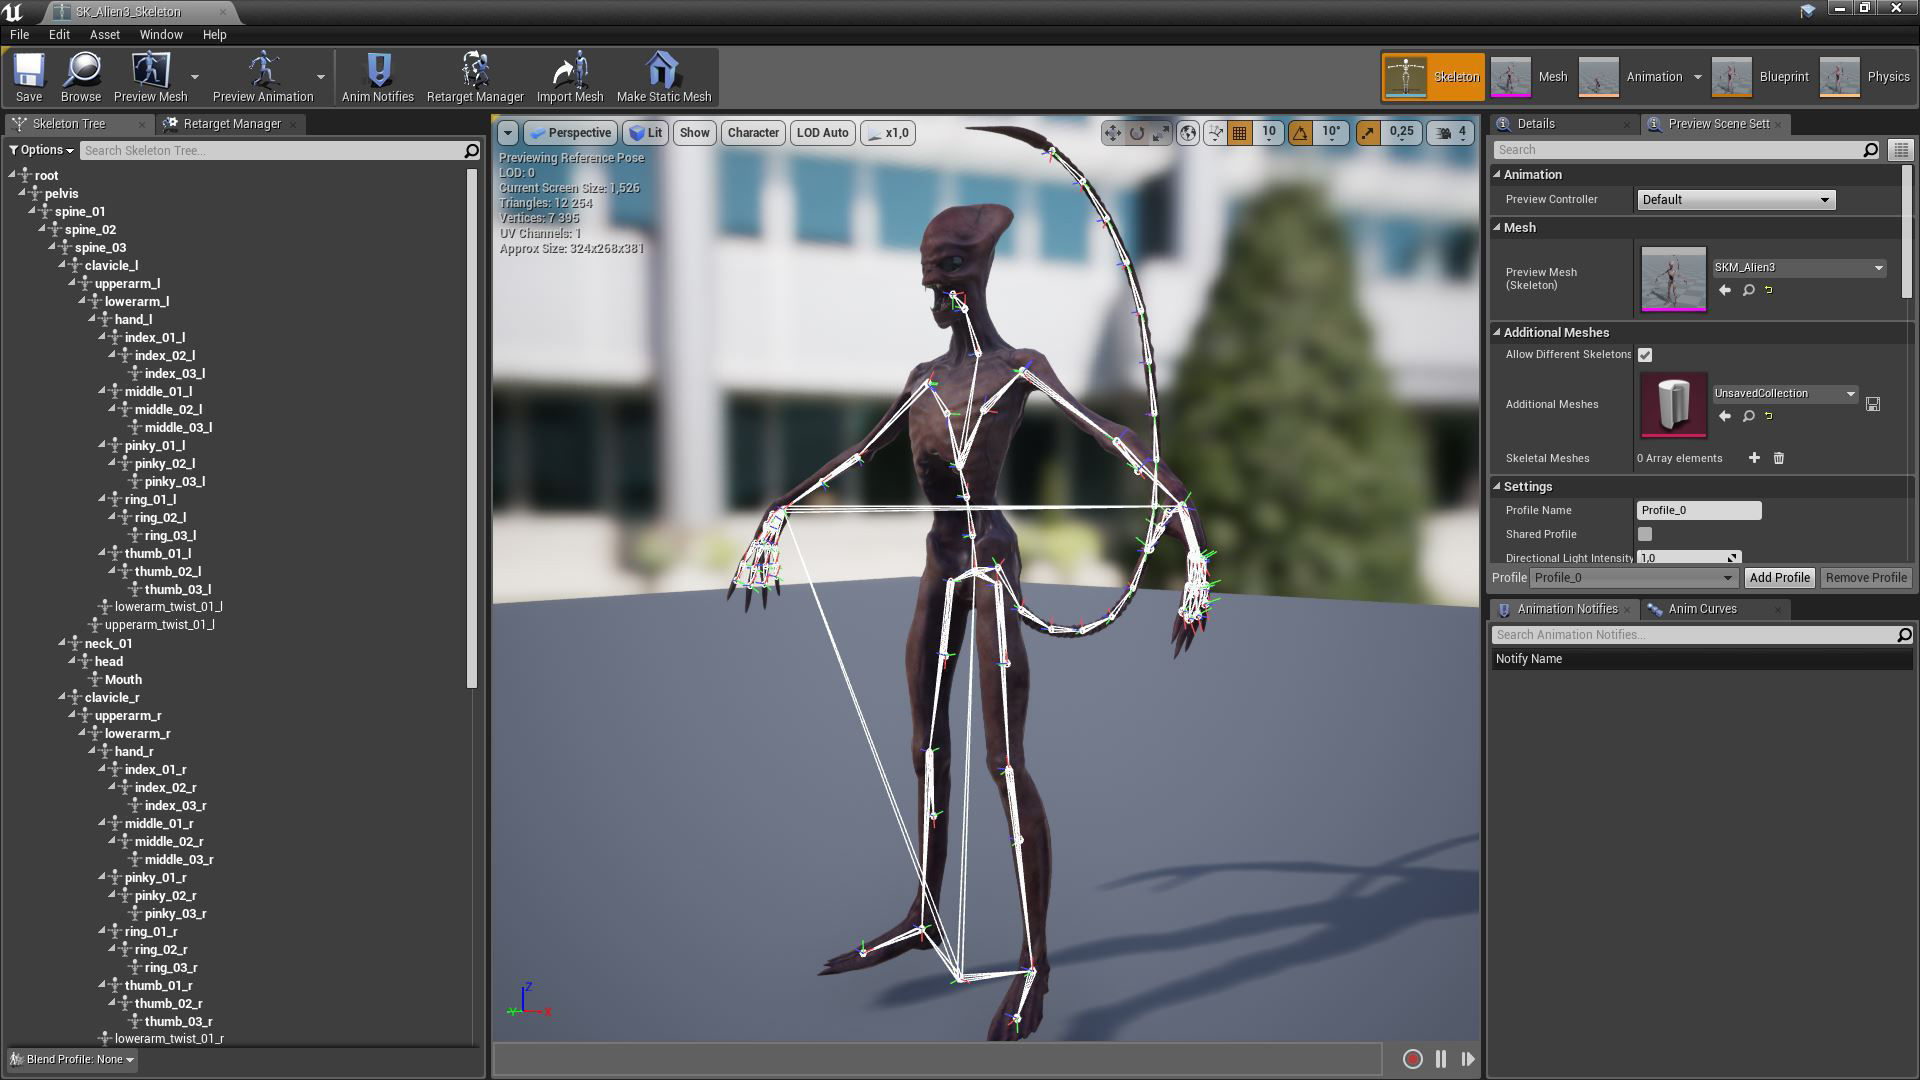The height and width of the screenshot is (1080, 1920).
Task: Open the viewport Character menu
Action: coord(753,133)
